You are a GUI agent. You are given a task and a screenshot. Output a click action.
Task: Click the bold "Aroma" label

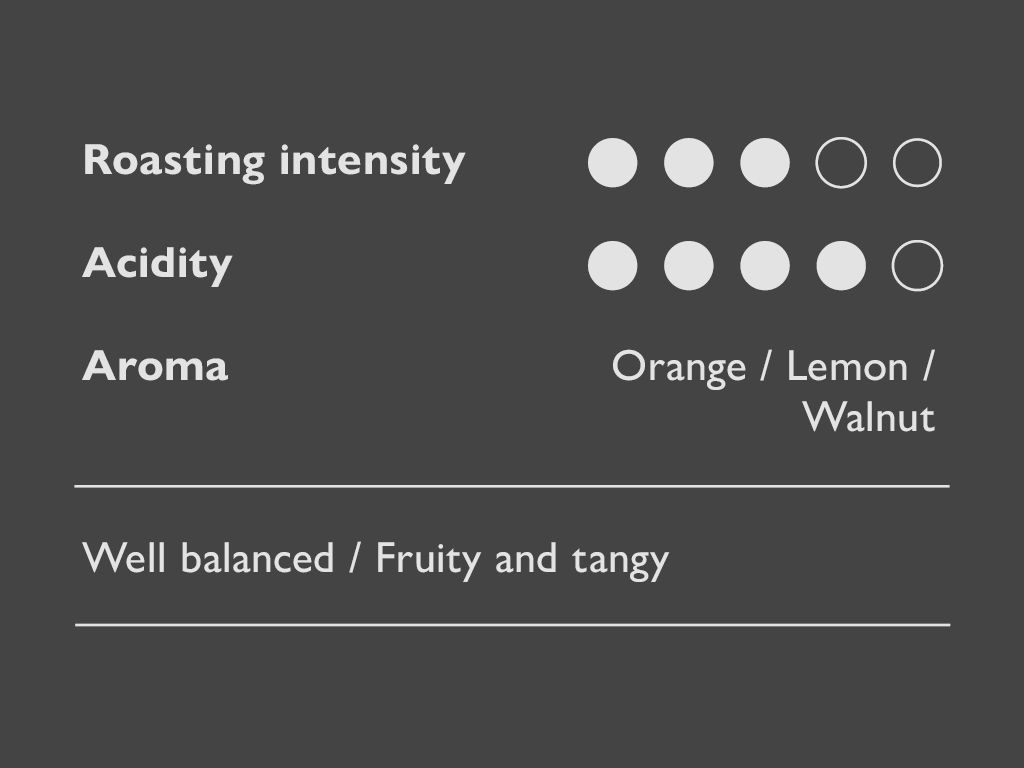coord(155,366)
